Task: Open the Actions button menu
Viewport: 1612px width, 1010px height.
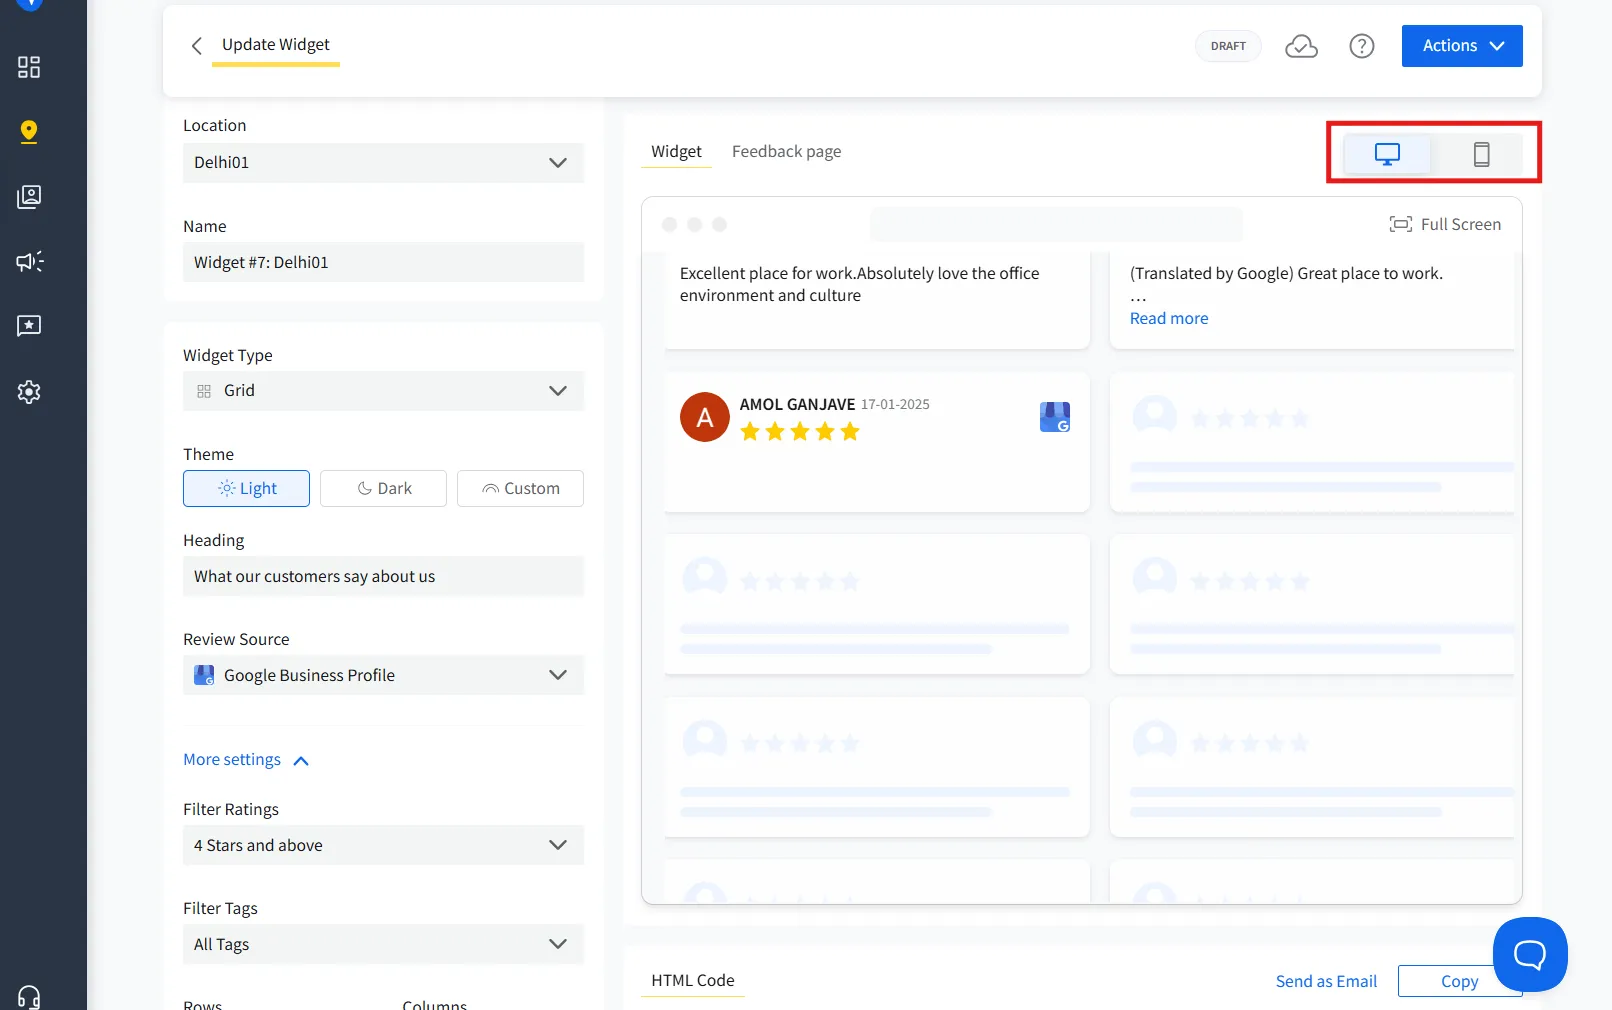Action: [1461, 46]
